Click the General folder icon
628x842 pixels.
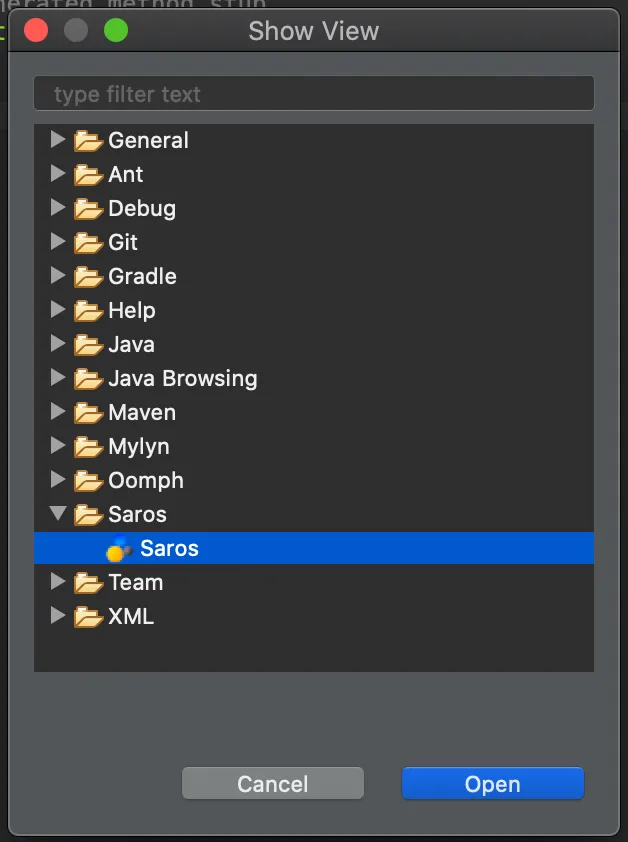click(89, 141)
